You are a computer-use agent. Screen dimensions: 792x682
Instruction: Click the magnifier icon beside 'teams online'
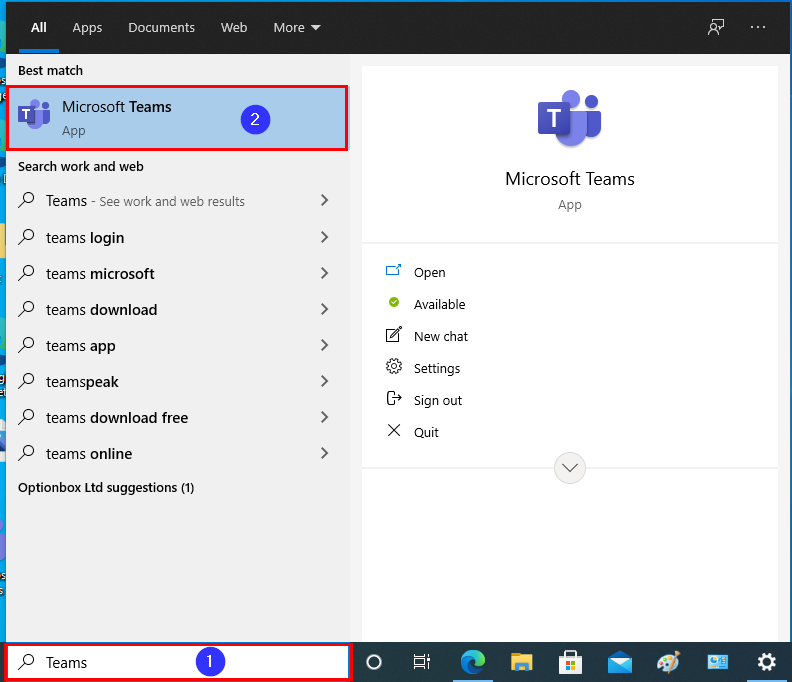coord(26,453)
